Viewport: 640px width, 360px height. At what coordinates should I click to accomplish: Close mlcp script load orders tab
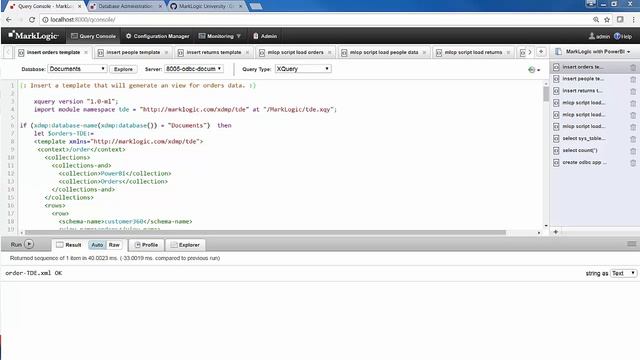pyautogui.click(x=330, y=53)
